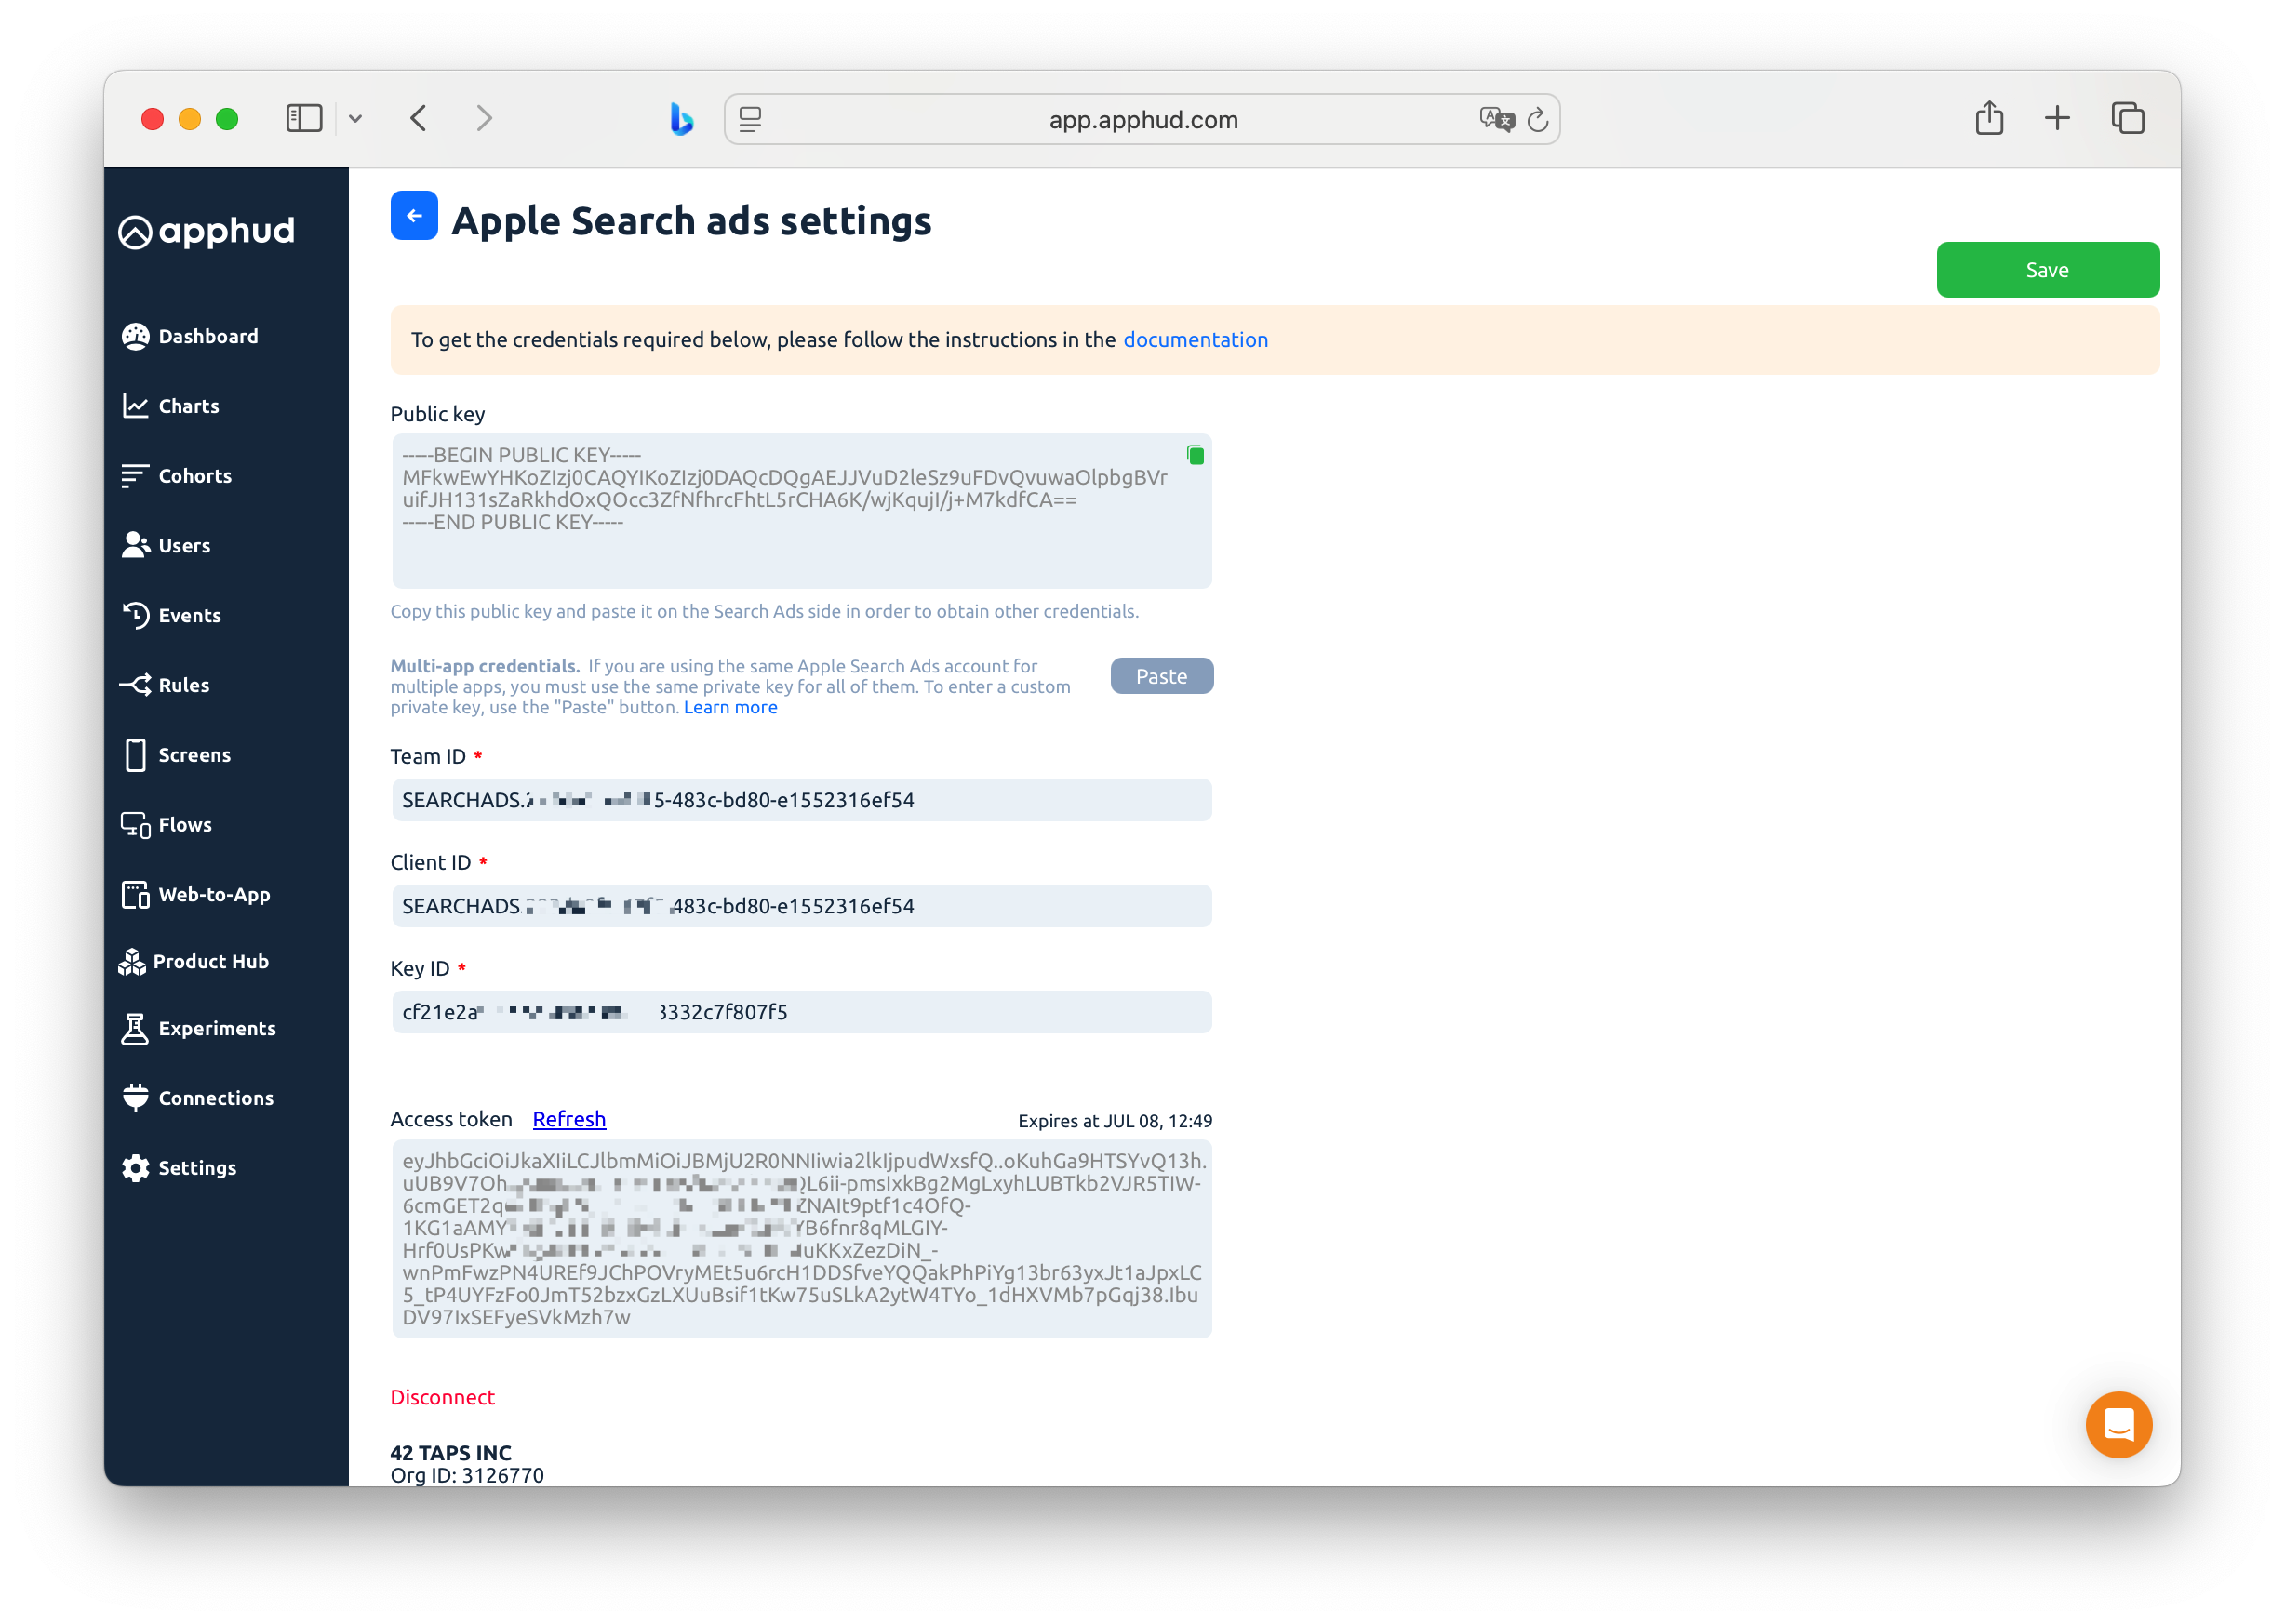2285x1624 pixels.
Task: Click the Public key text area
Action: [x=801, y=511]
